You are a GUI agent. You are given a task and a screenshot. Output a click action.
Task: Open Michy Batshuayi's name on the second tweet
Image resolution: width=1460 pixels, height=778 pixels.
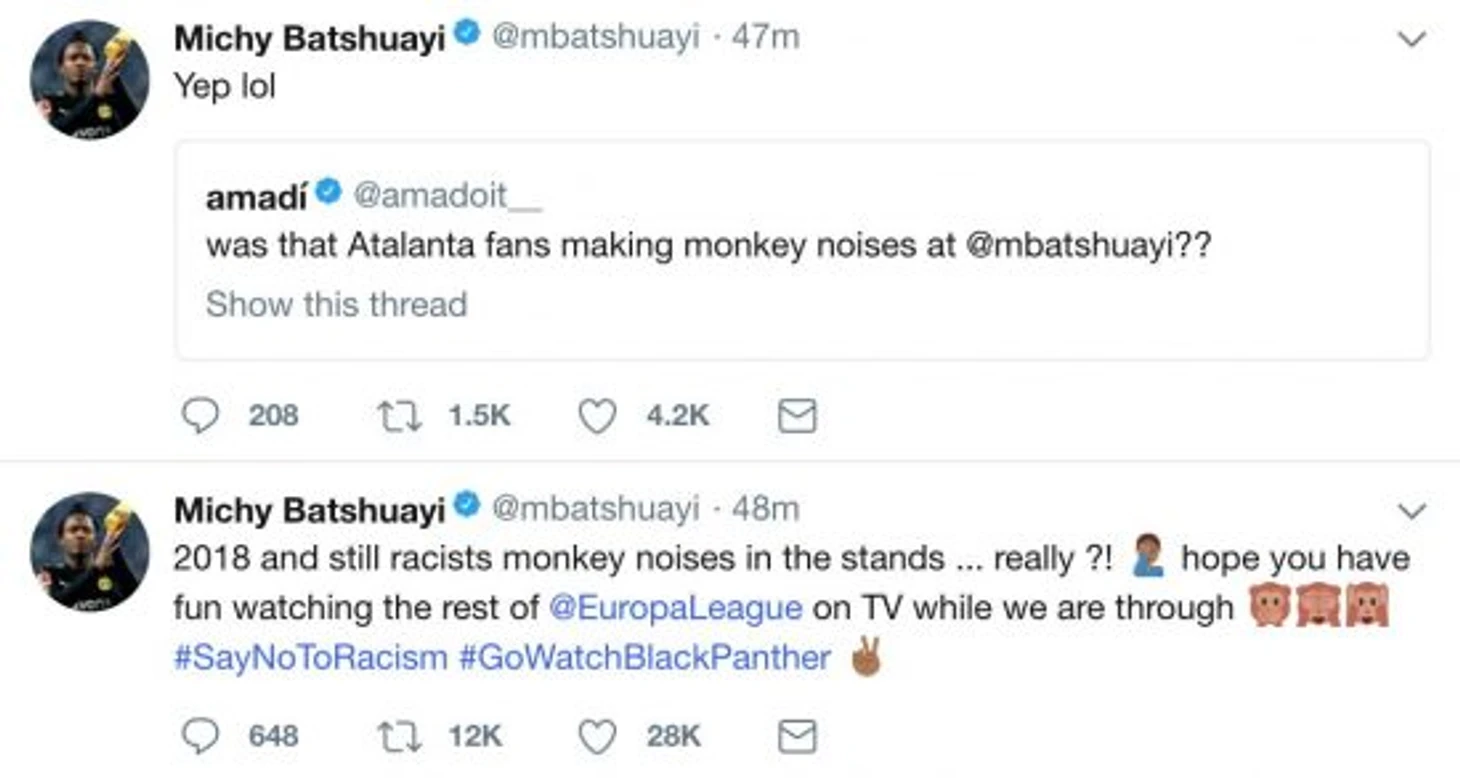tap(309, 510)
